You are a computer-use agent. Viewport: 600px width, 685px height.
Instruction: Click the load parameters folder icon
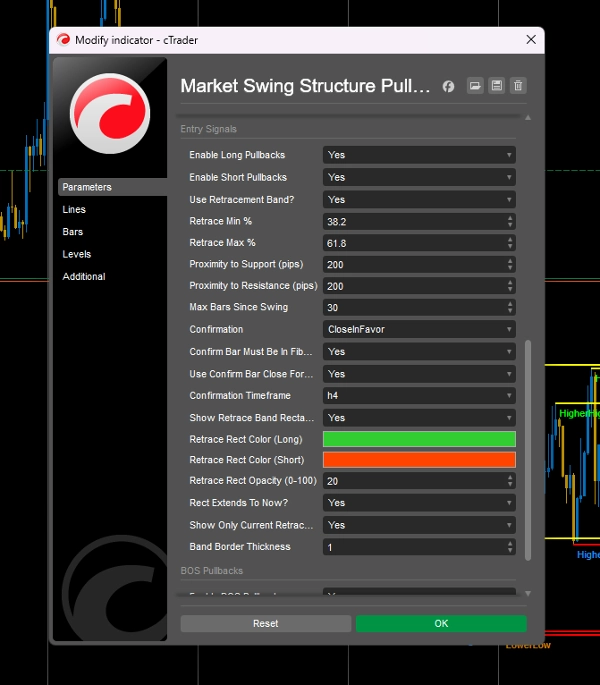(475, 86)
